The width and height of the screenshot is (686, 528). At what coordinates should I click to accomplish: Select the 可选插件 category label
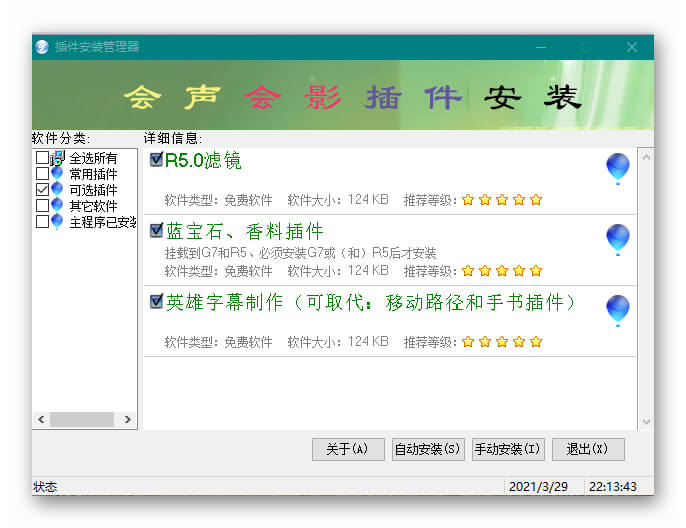click(93, 190)
